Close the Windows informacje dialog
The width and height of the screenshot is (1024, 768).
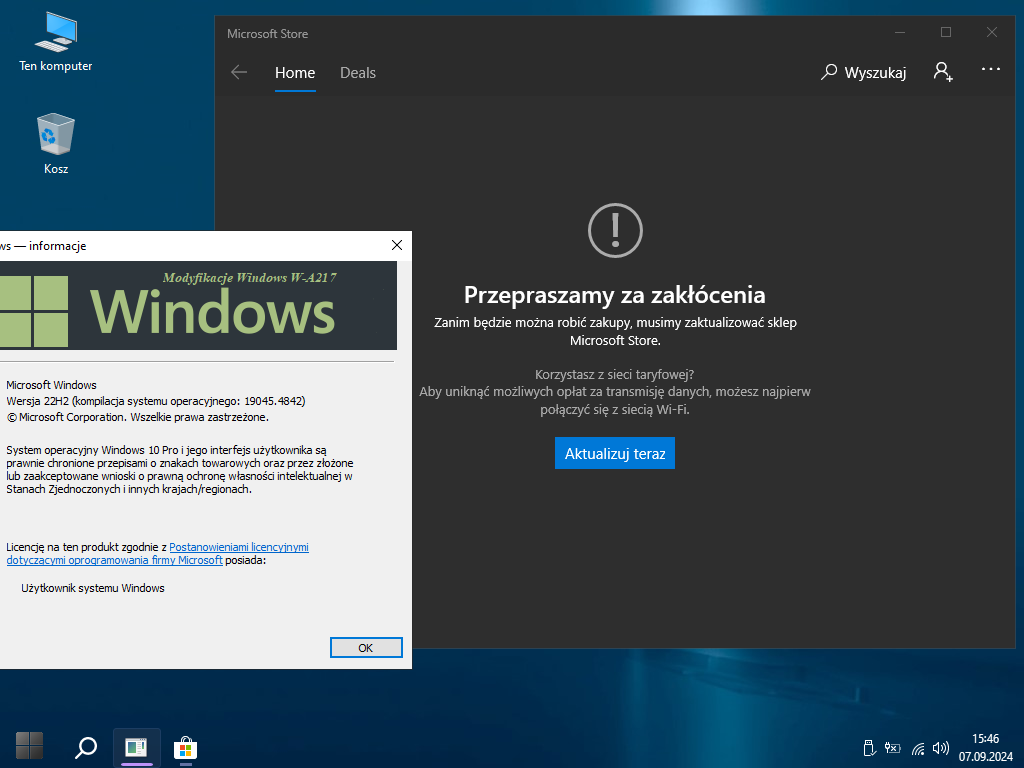click(397, 245)
